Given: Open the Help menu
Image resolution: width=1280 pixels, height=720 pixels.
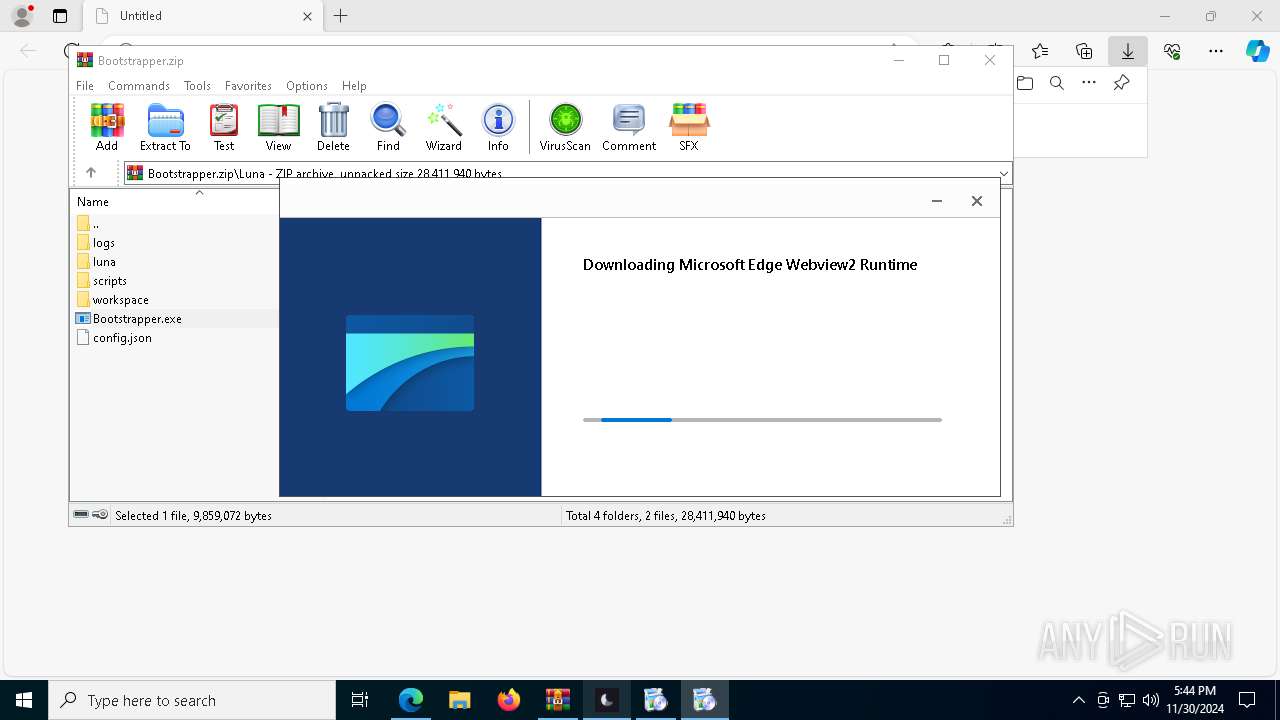Looking at the screenshot, I should tap(354, 86).
